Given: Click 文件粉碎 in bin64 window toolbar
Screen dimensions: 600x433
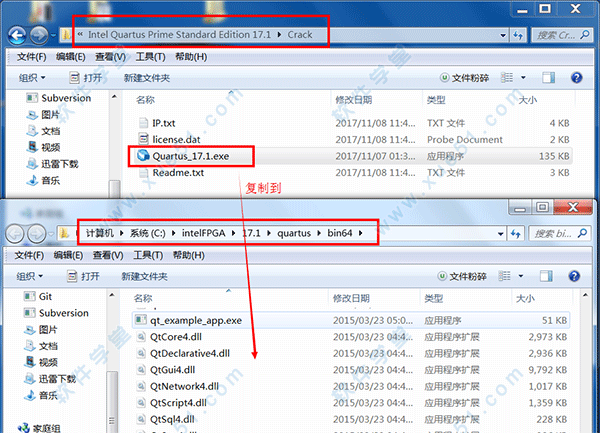Looking at the screenshot, I should click(462, 276).
